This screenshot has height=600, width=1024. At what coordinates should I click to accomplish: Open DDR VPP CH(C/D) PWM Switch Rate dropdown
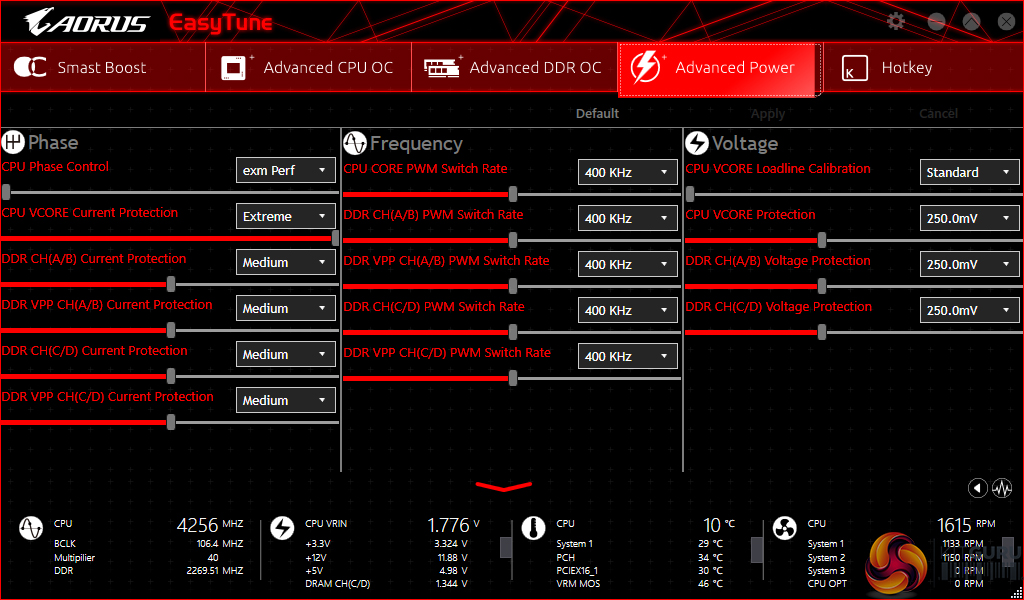click(x=628, y=356)
